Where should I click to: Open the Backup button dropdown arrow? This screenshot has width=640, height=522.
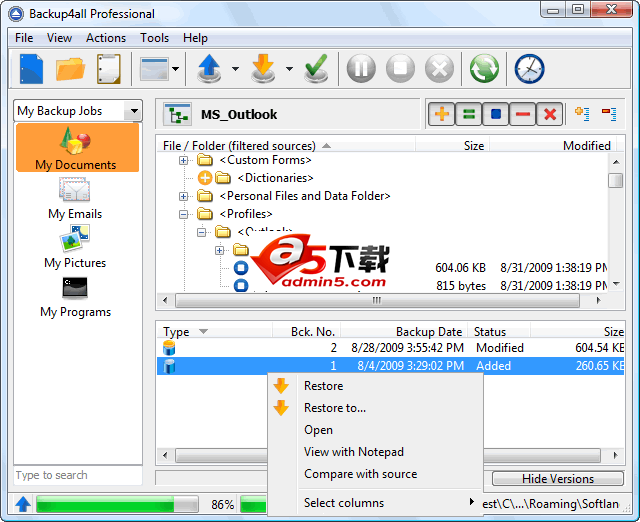(x=235, y=69)
